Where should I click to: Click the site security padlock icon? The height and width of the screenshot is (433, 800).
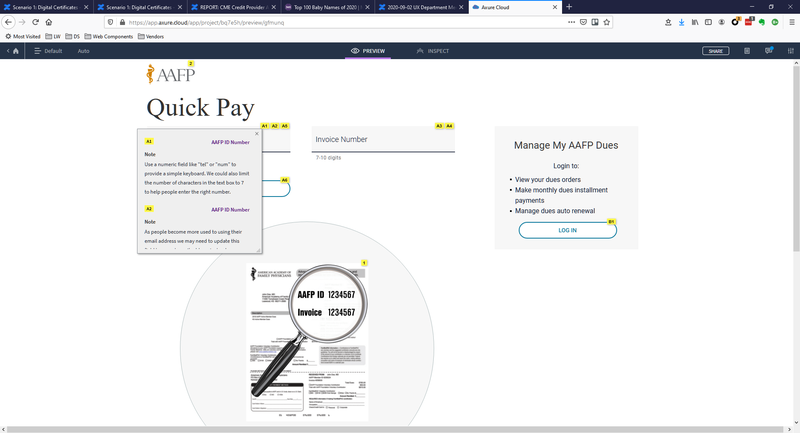point(122,22)
